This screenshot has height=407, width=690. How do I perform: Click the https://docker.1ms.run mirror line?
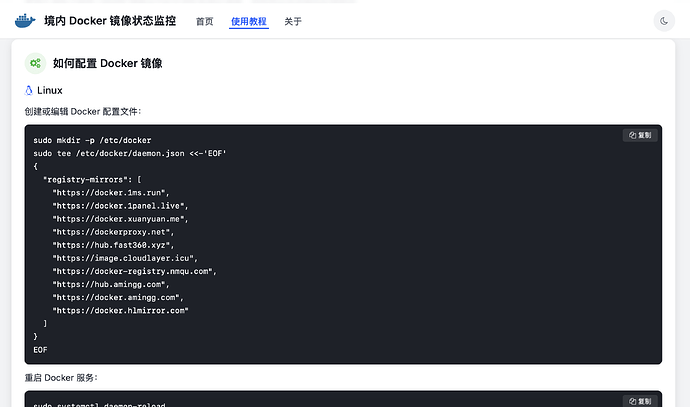[111, 193]
